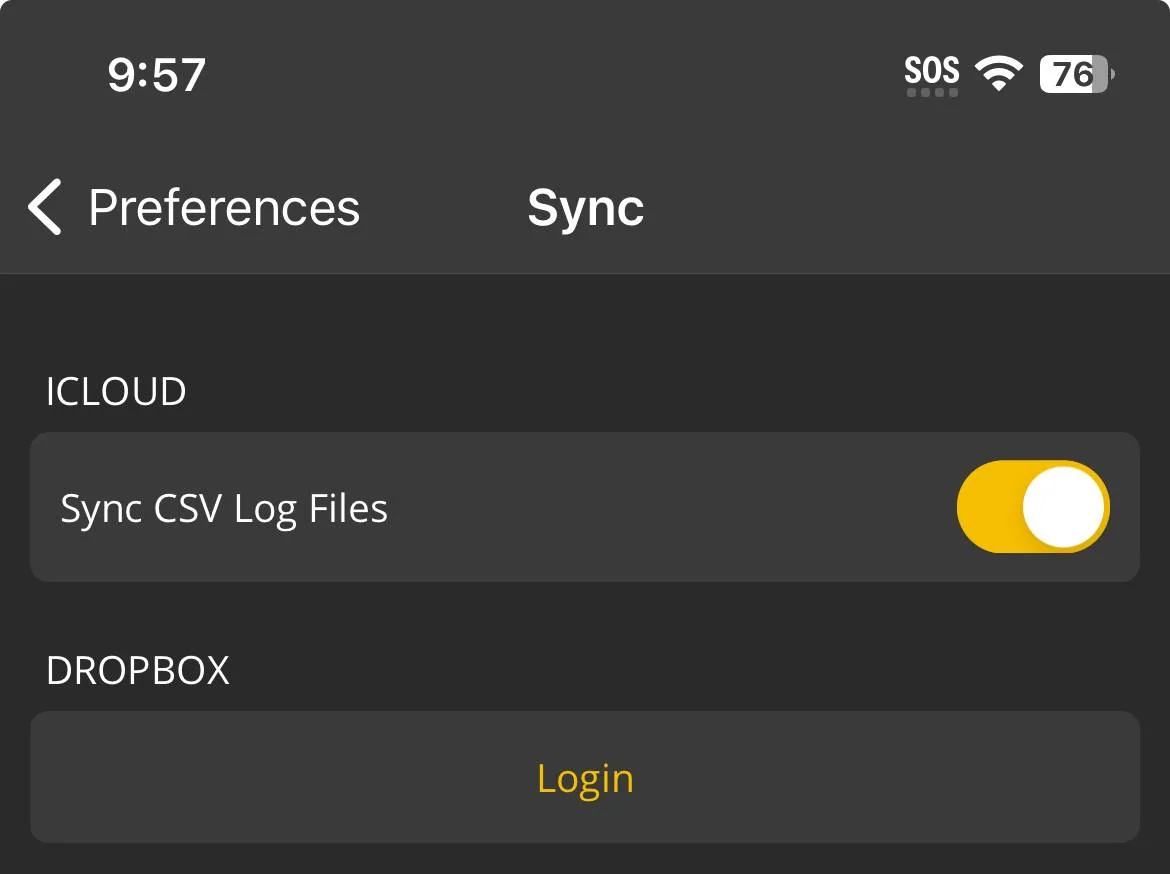Tap the yellow track of the sync switch
This screenshot has width=1170, height=874.
point(987,507)
